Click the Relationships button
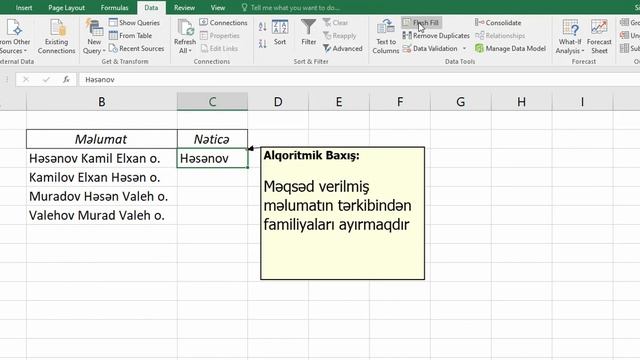 coord(500,36)
